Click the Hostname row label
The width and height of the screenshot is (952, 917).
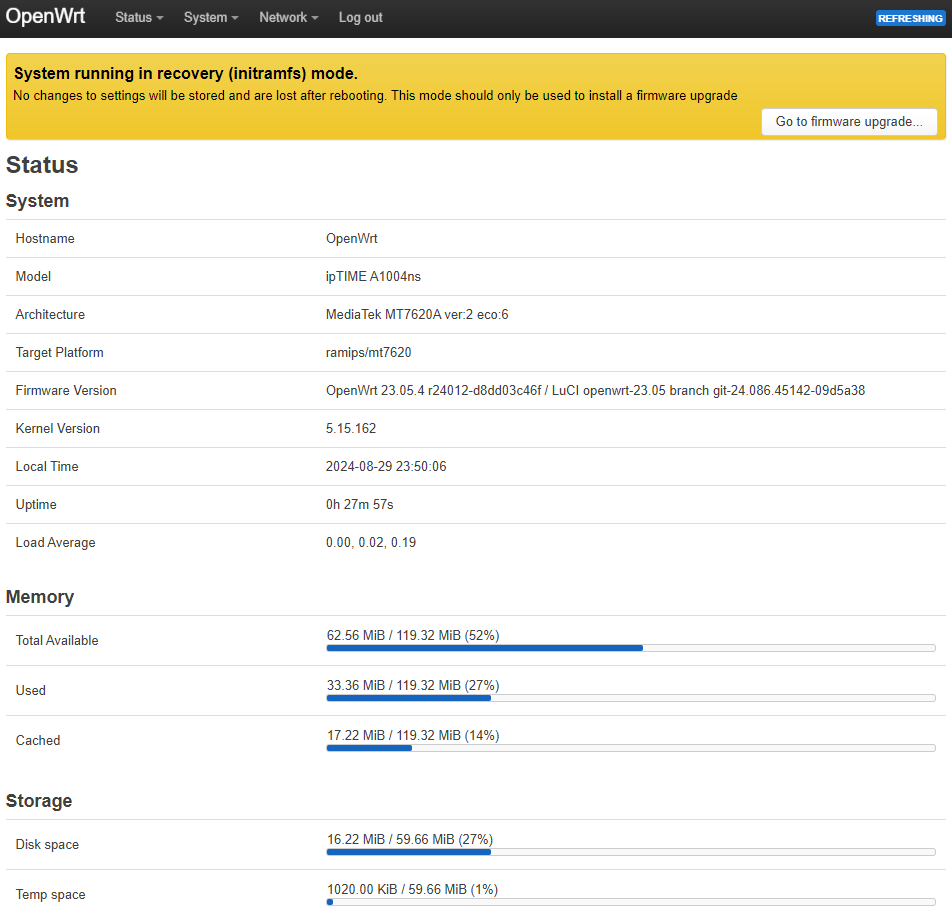coord(45,239)
